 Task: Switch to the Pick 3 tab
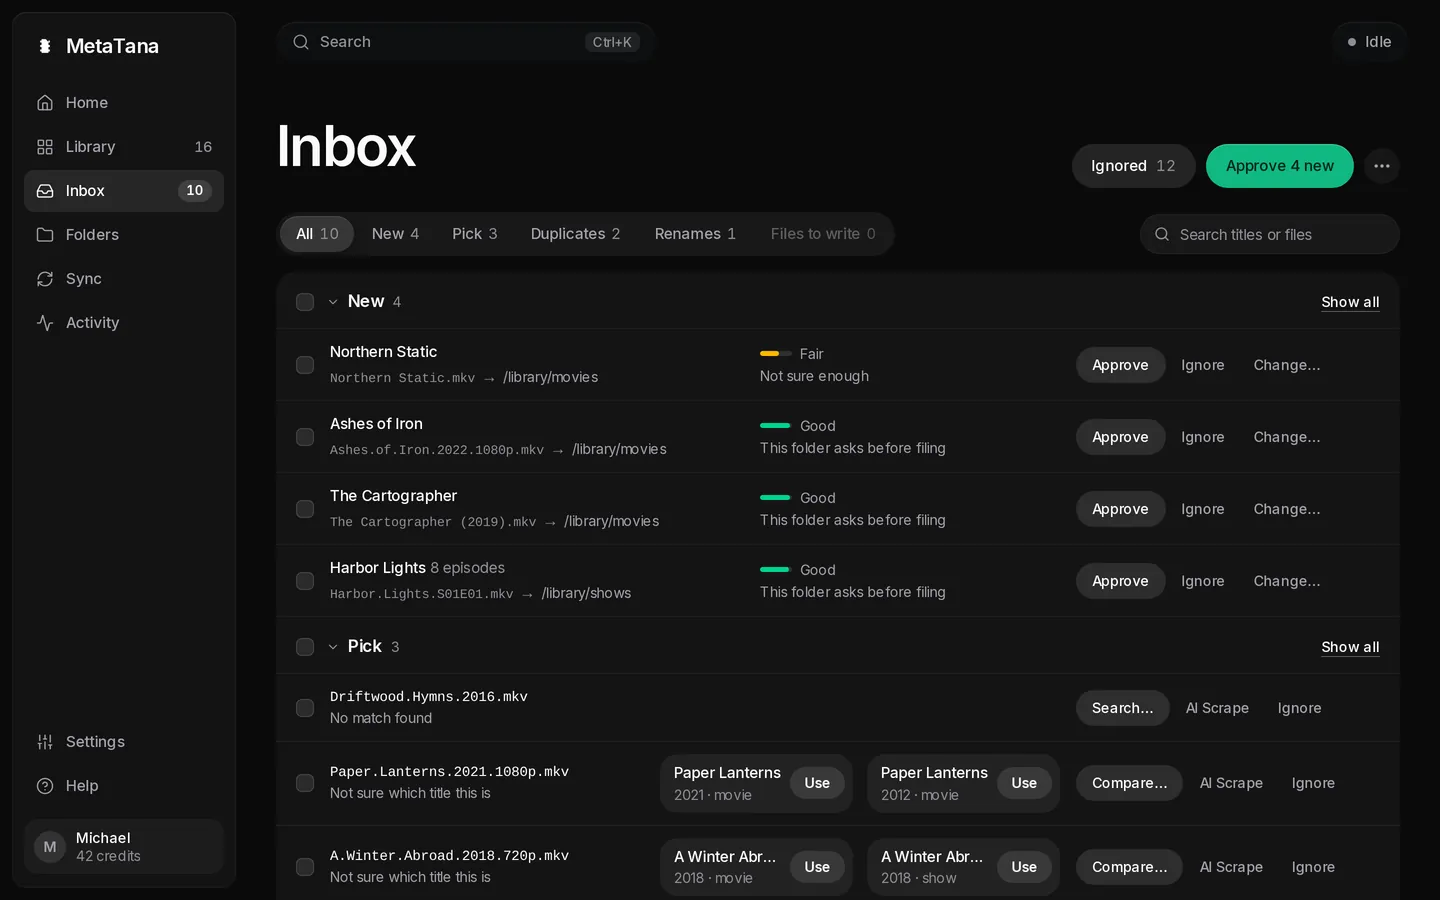pyautogui.click(x=474, y=234)
